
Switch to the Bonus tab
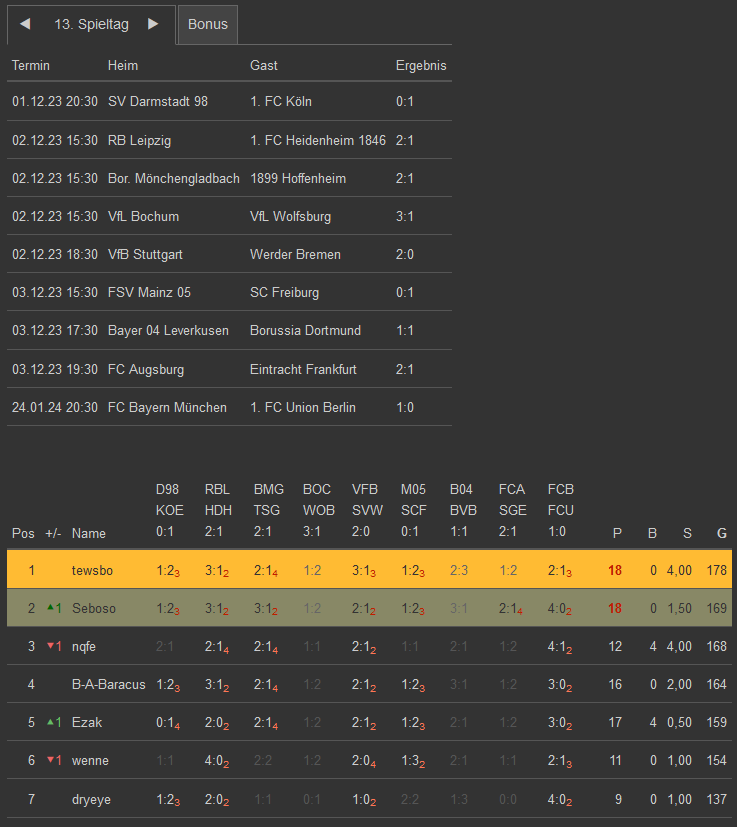[x=208, y=24]
